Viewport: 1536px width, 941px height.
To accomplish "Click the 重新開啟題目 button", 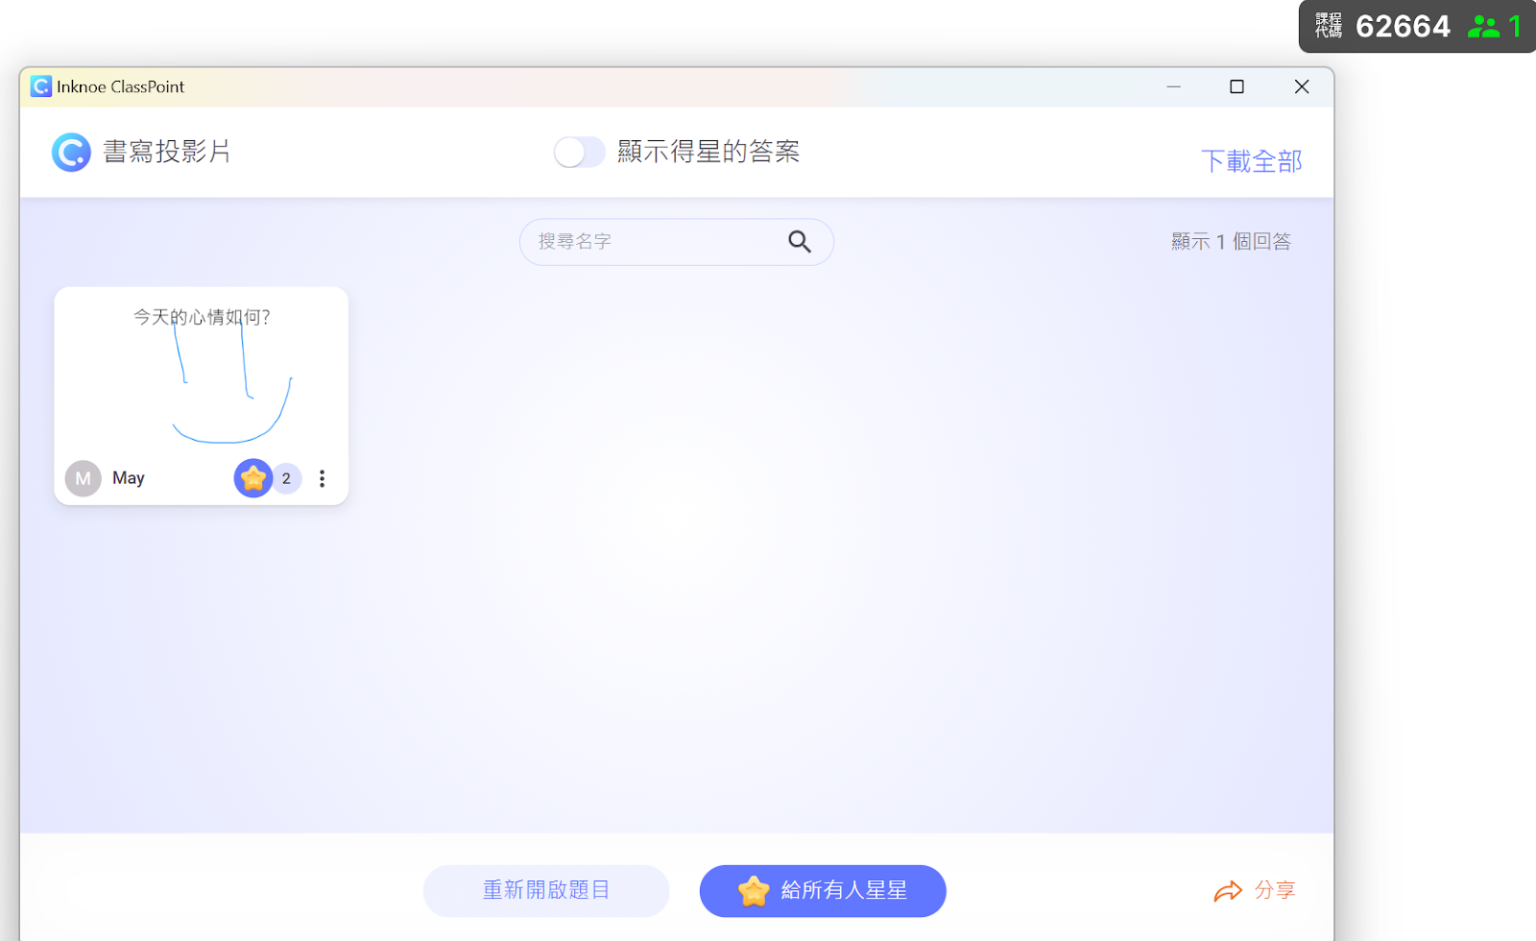I will click(546, 890).
